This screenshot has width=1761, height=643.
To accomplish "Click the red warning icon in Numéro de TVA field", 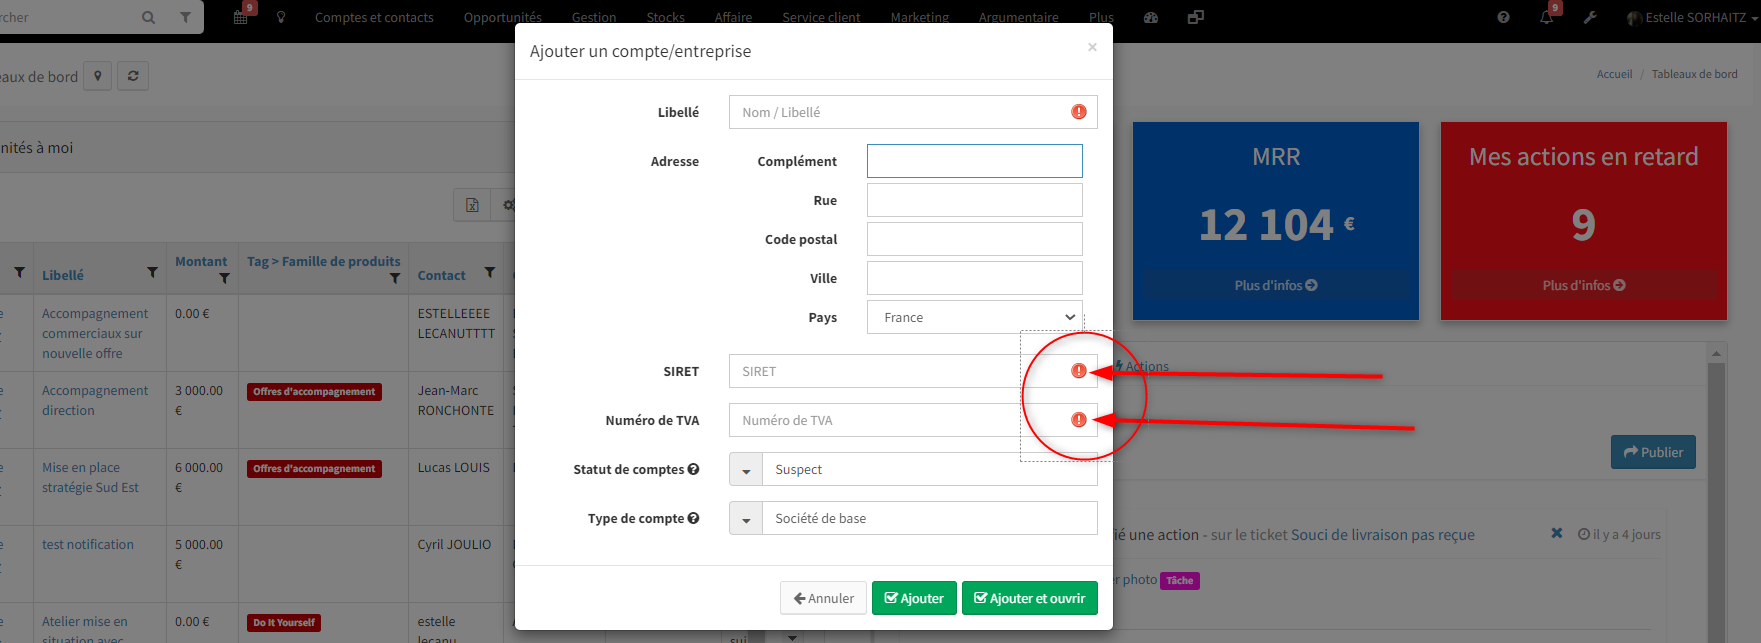I will tap(1078, 420).
